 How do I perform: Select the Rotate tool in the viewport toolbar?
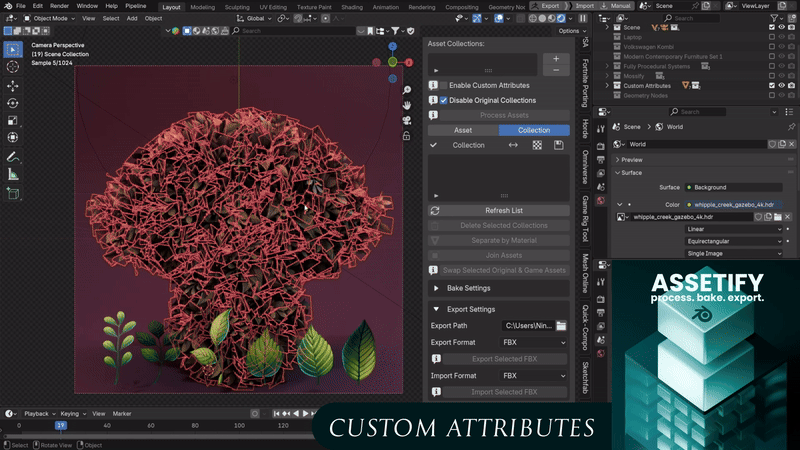(13, 102)
